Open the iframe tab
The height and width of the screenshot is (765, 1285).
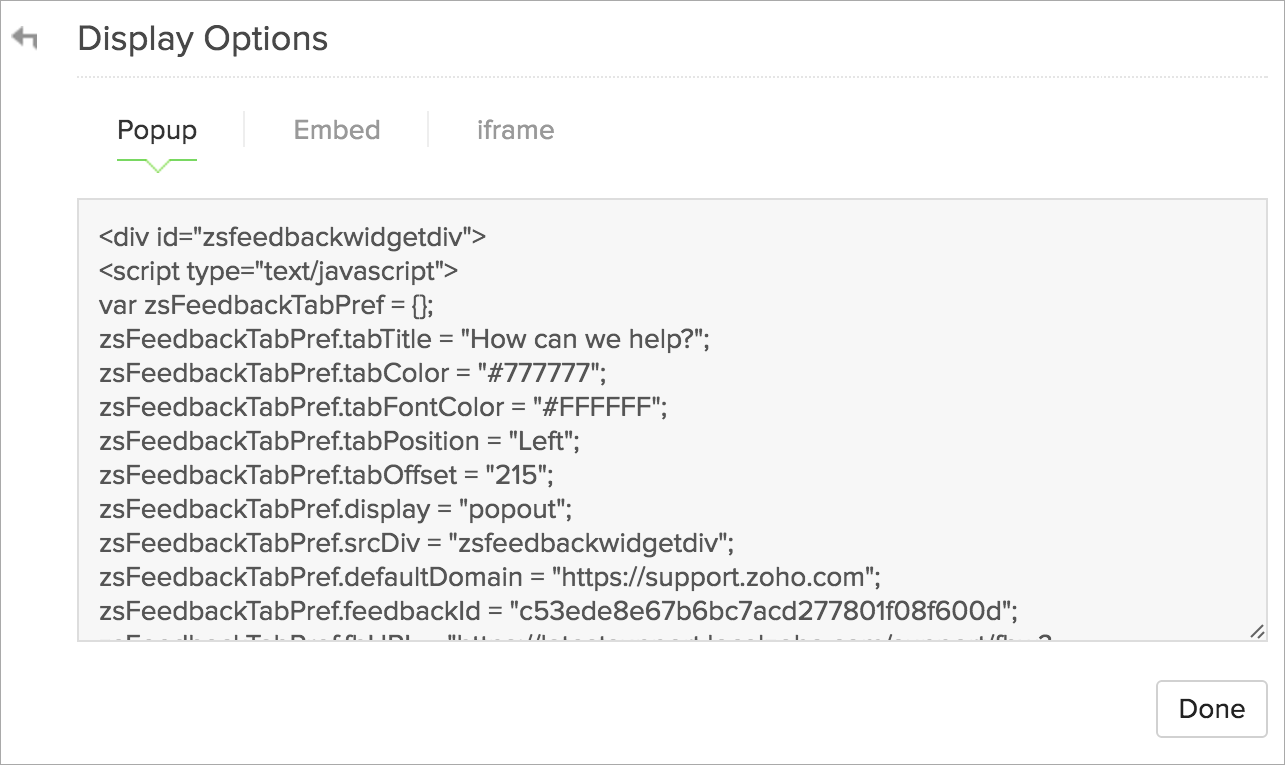coord(515,130)
